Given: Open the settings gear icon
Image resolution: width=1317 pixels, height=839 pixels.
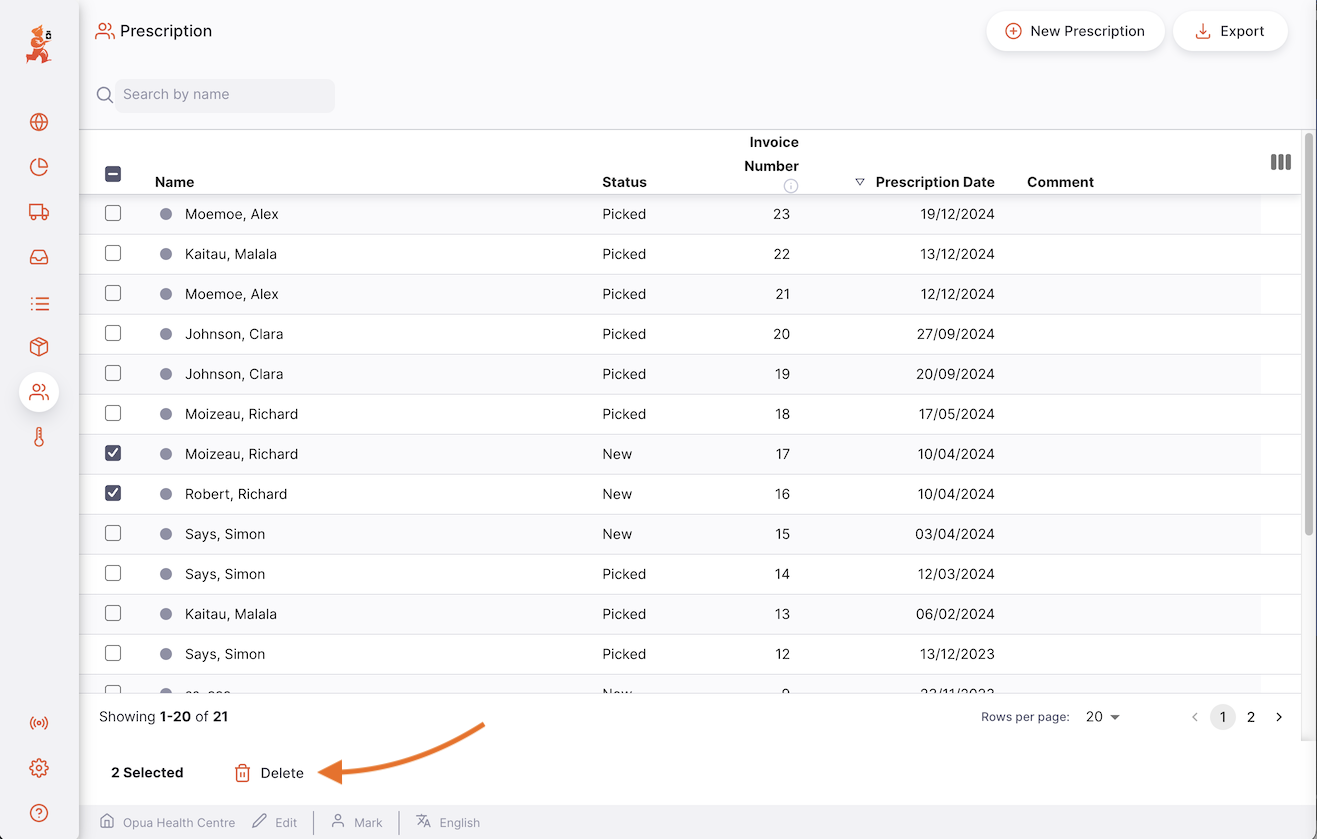Looking at the screenshot, I should tap(39, 768).
